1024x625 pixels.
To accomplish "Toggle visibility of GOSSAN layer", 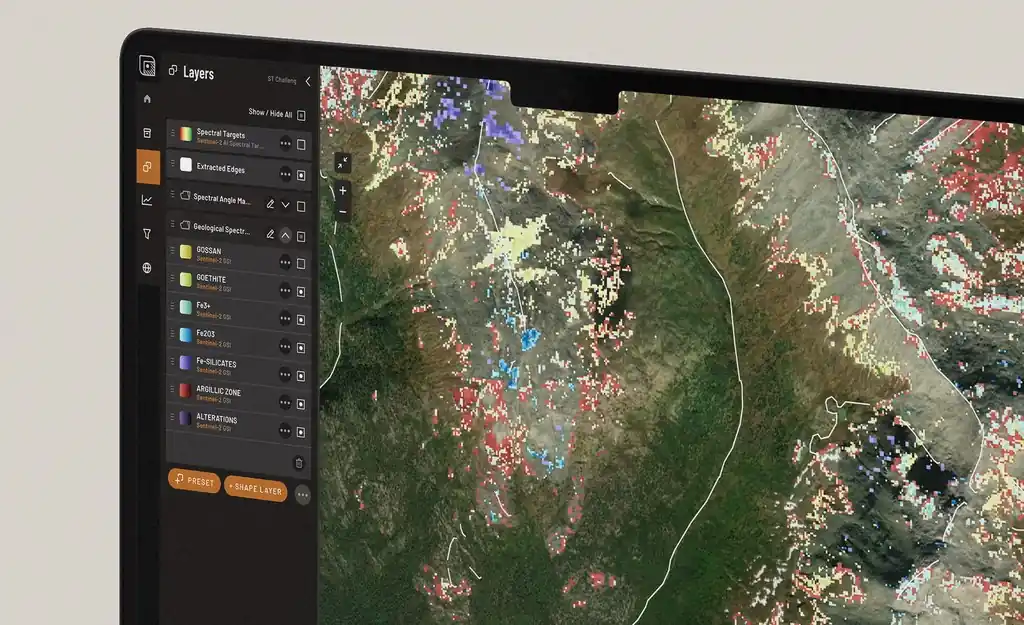I will (301, 264).
